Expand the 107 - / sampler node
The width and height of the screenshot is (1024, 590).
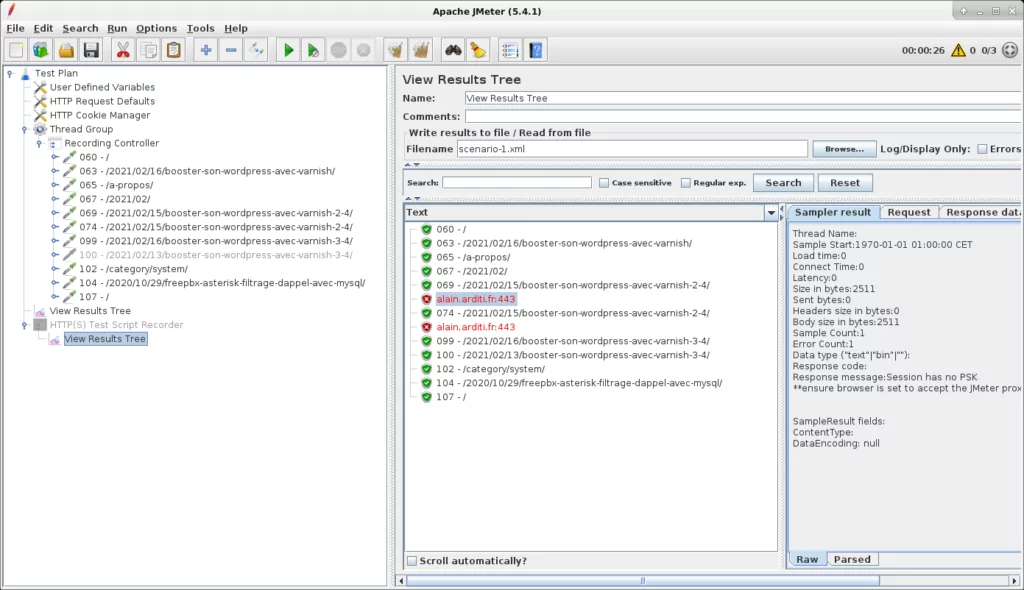pos(55,297)
